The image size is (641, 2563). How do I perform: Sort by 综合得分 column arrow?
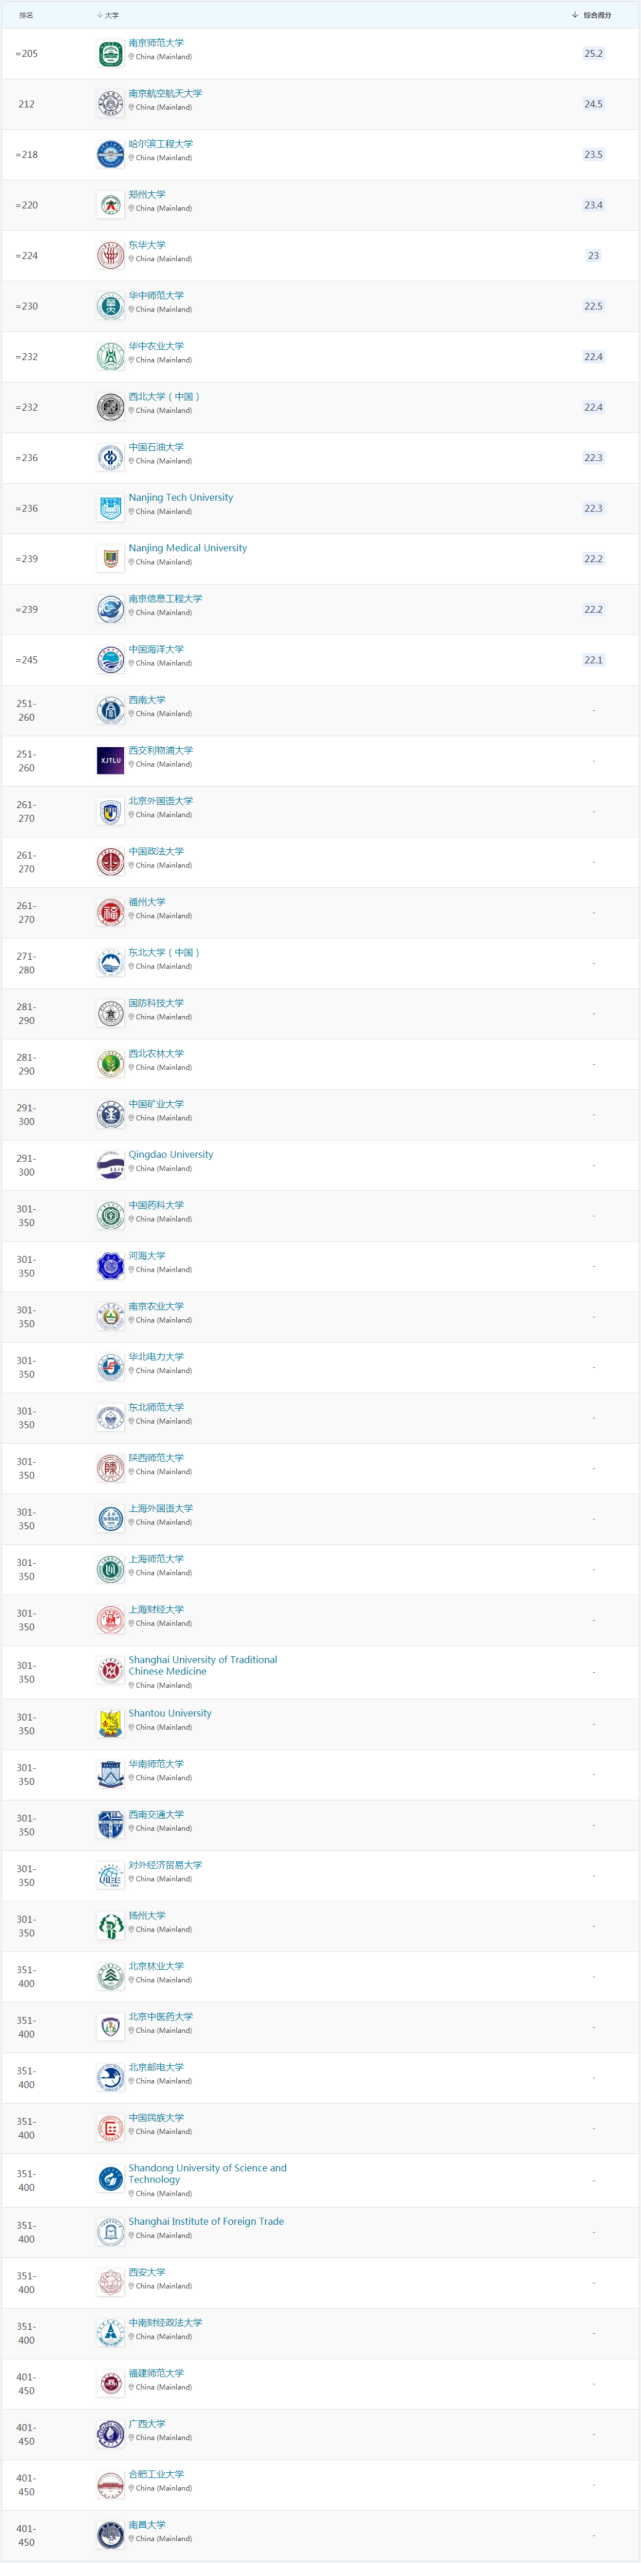click(x=575, y=15)
